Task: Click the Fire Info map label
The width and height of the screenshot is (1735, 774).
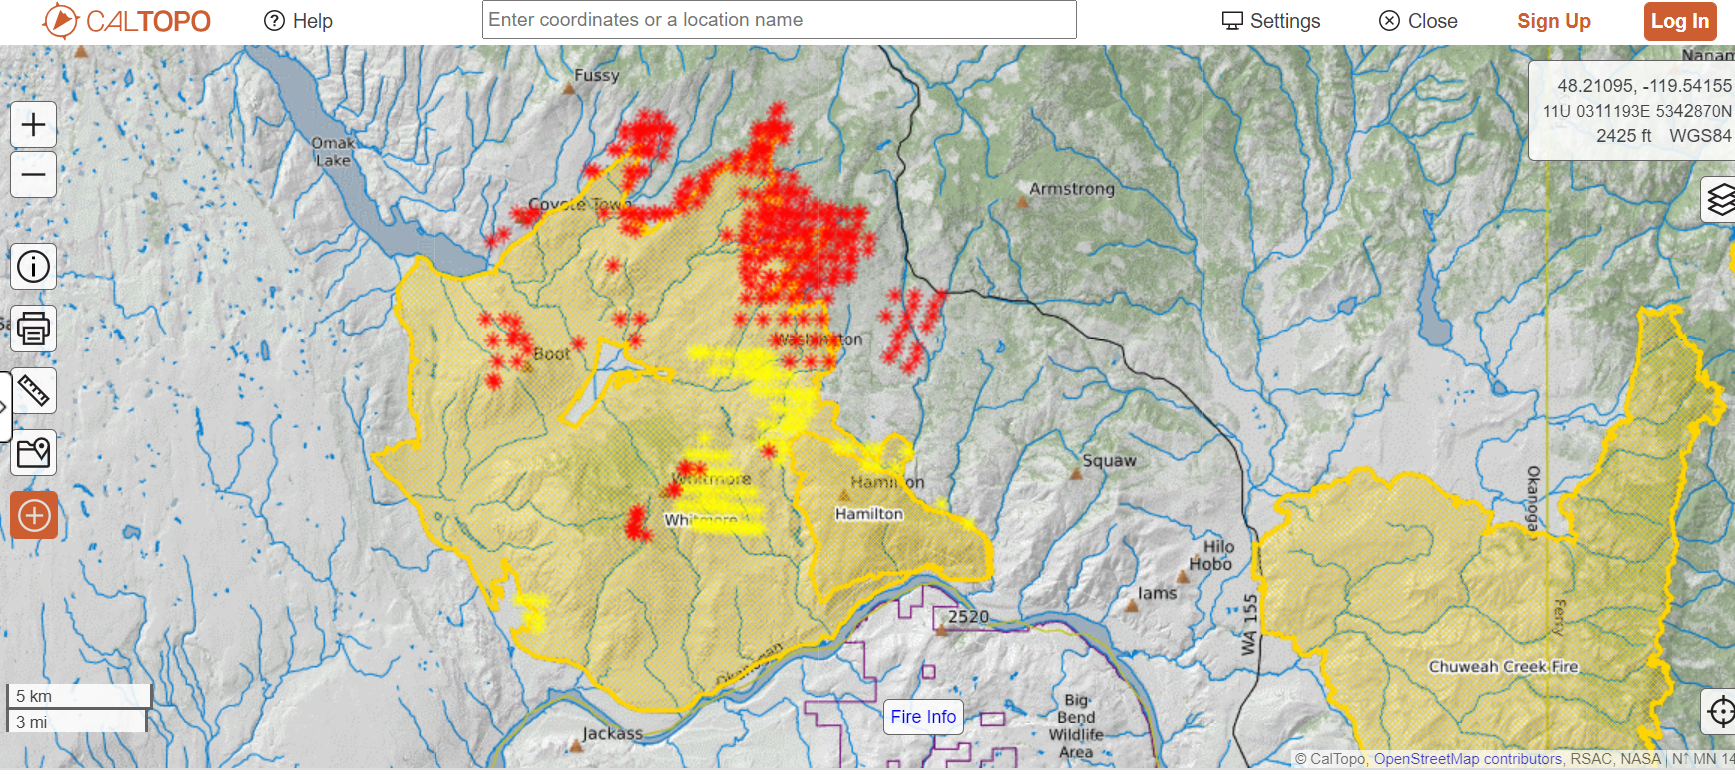Action: coord(923,717)
